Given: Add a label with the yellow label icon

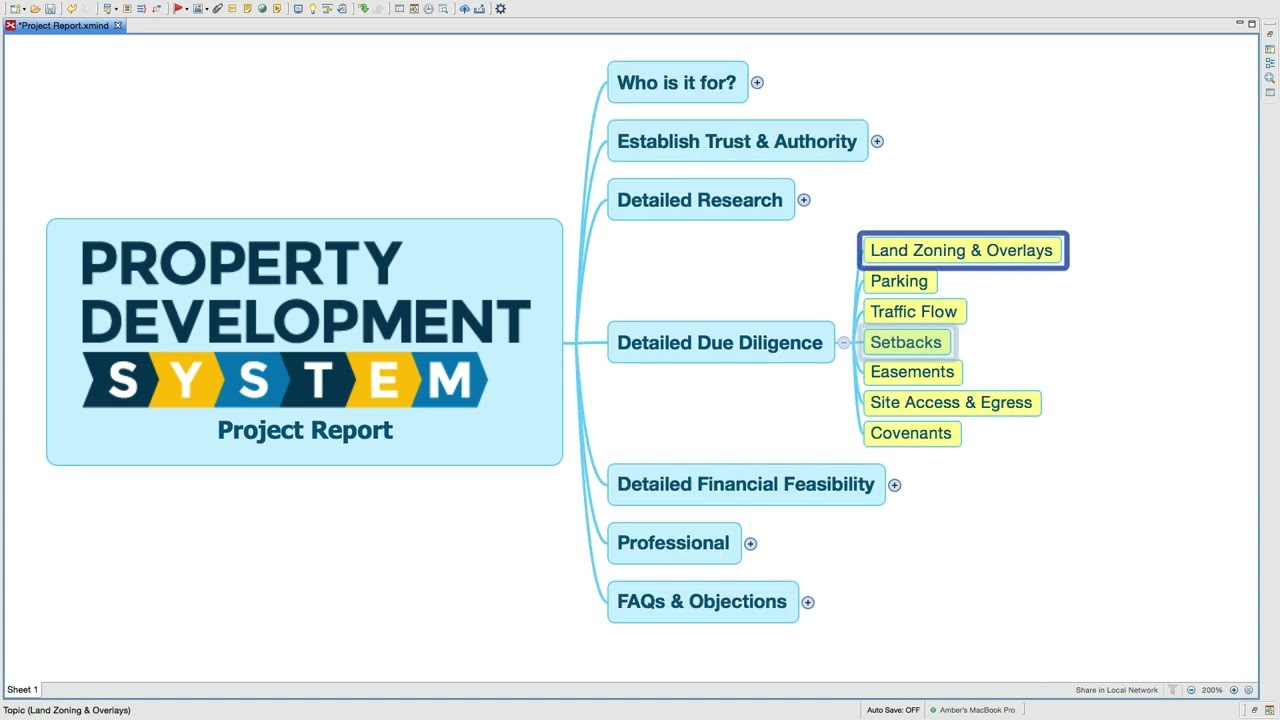Looking at the screenshot, I should coord(232,8).
